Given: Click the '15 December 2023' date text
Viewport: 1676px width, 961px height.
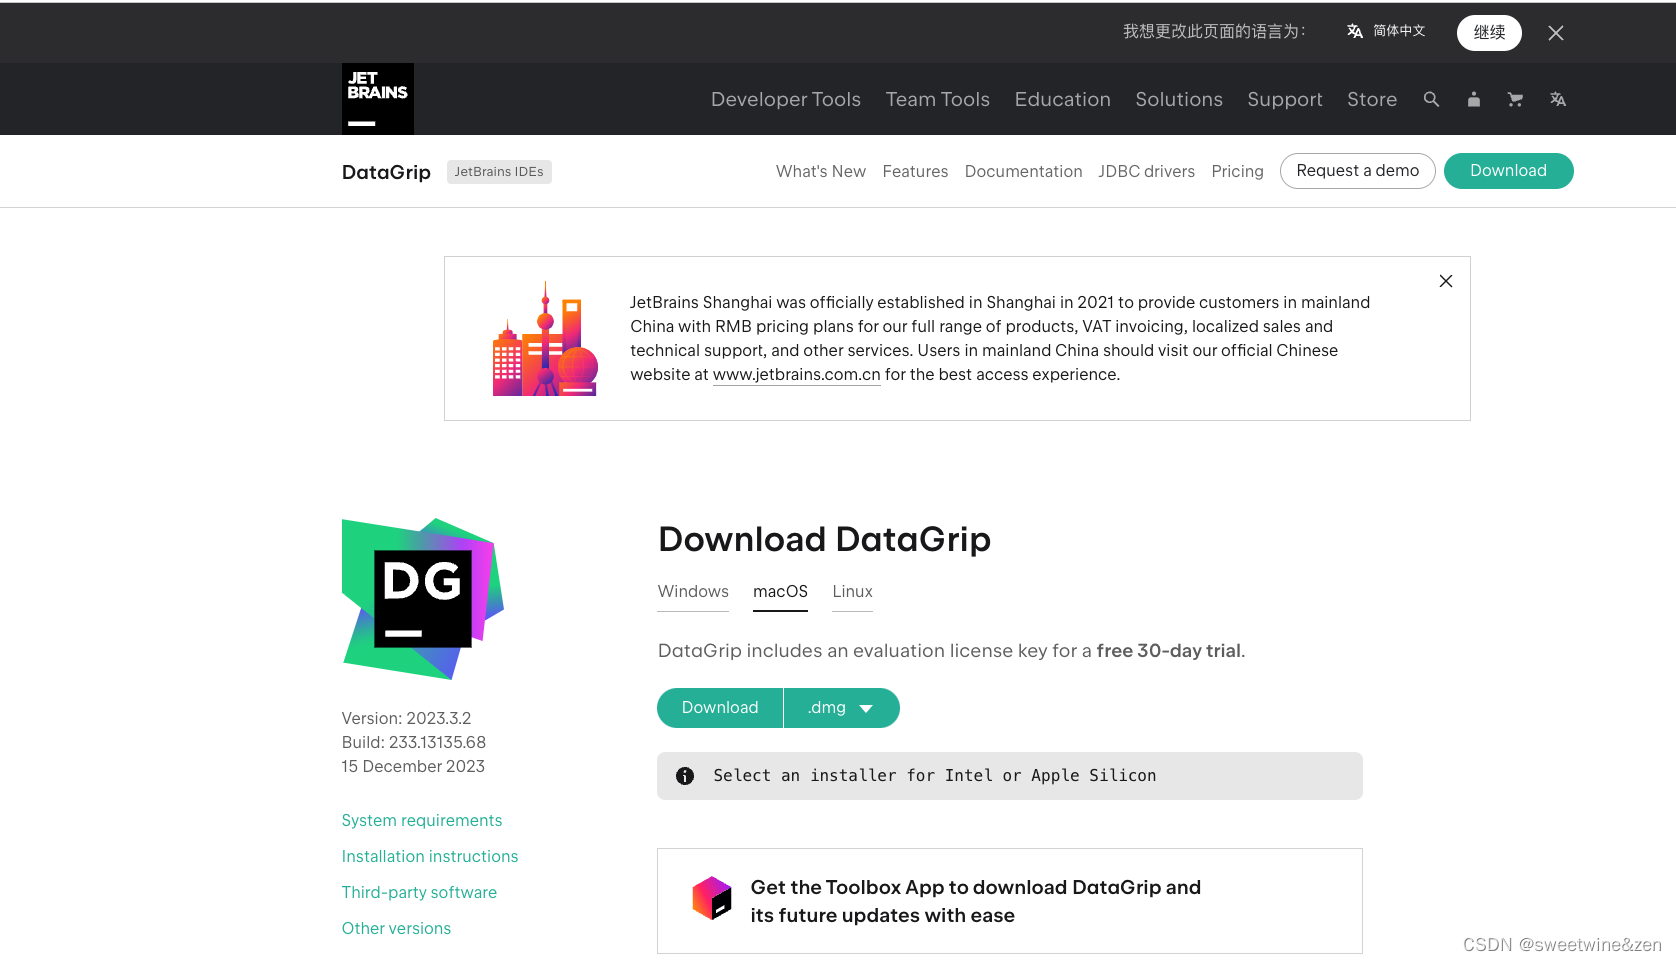Looking at the screenshot, I should (x=413, y=767).
